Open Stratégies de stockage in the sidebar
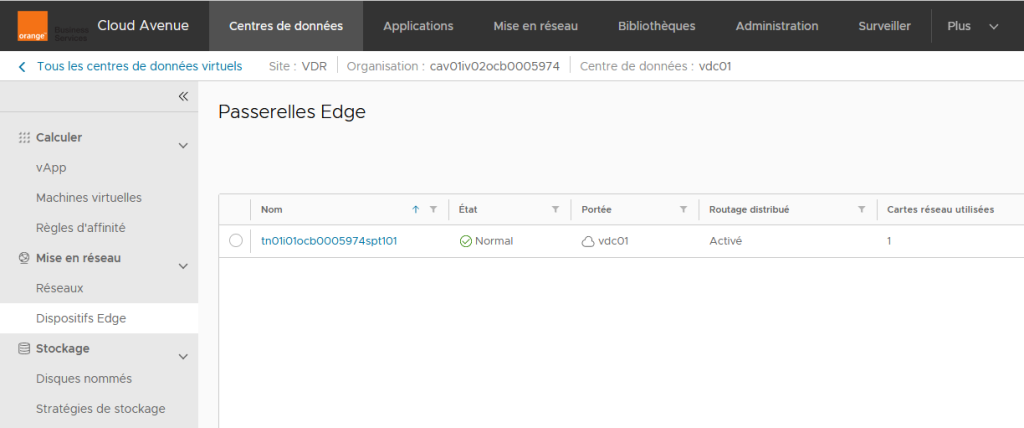The image size is (1024, 428). point(101,409)
